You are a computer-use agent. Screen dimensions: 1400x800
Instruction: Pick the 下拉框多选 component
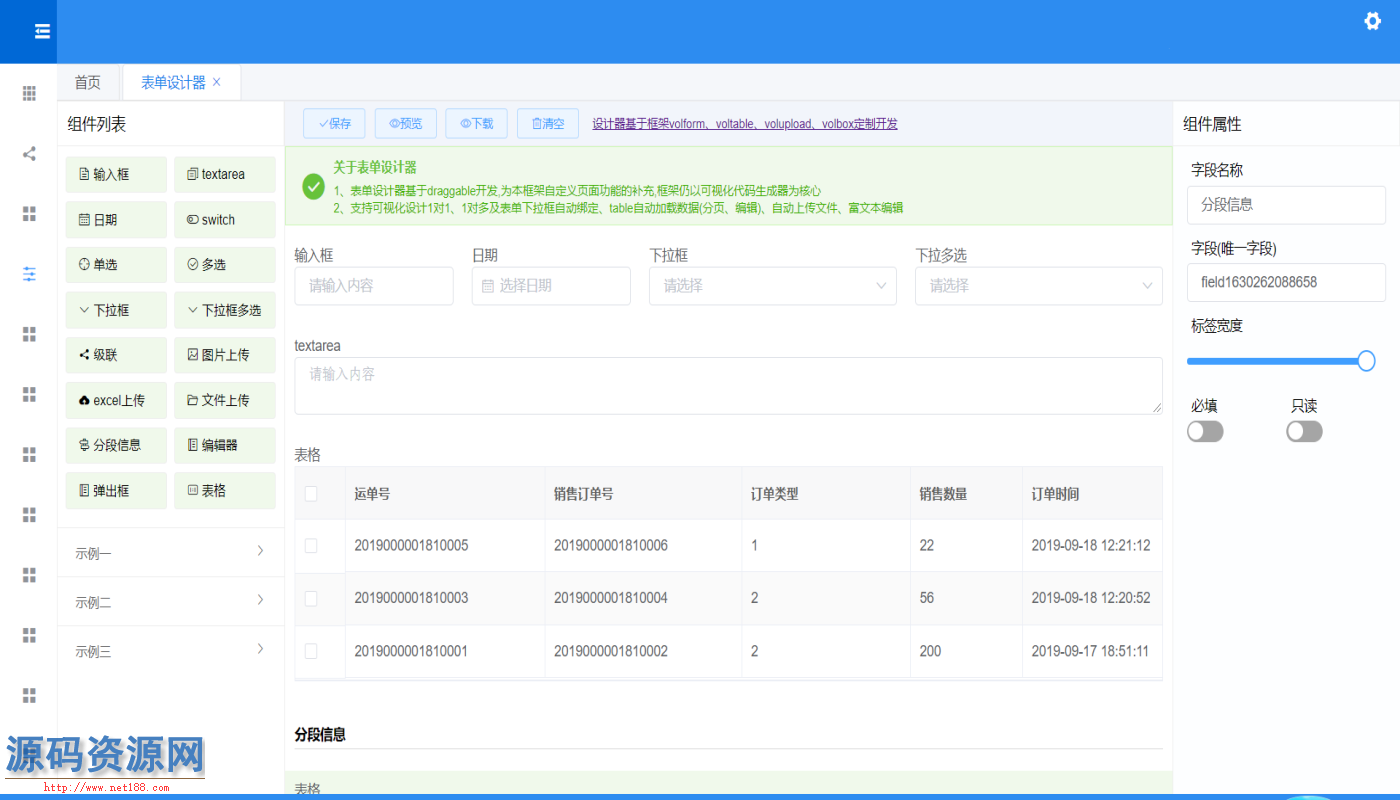coord(225,310)
